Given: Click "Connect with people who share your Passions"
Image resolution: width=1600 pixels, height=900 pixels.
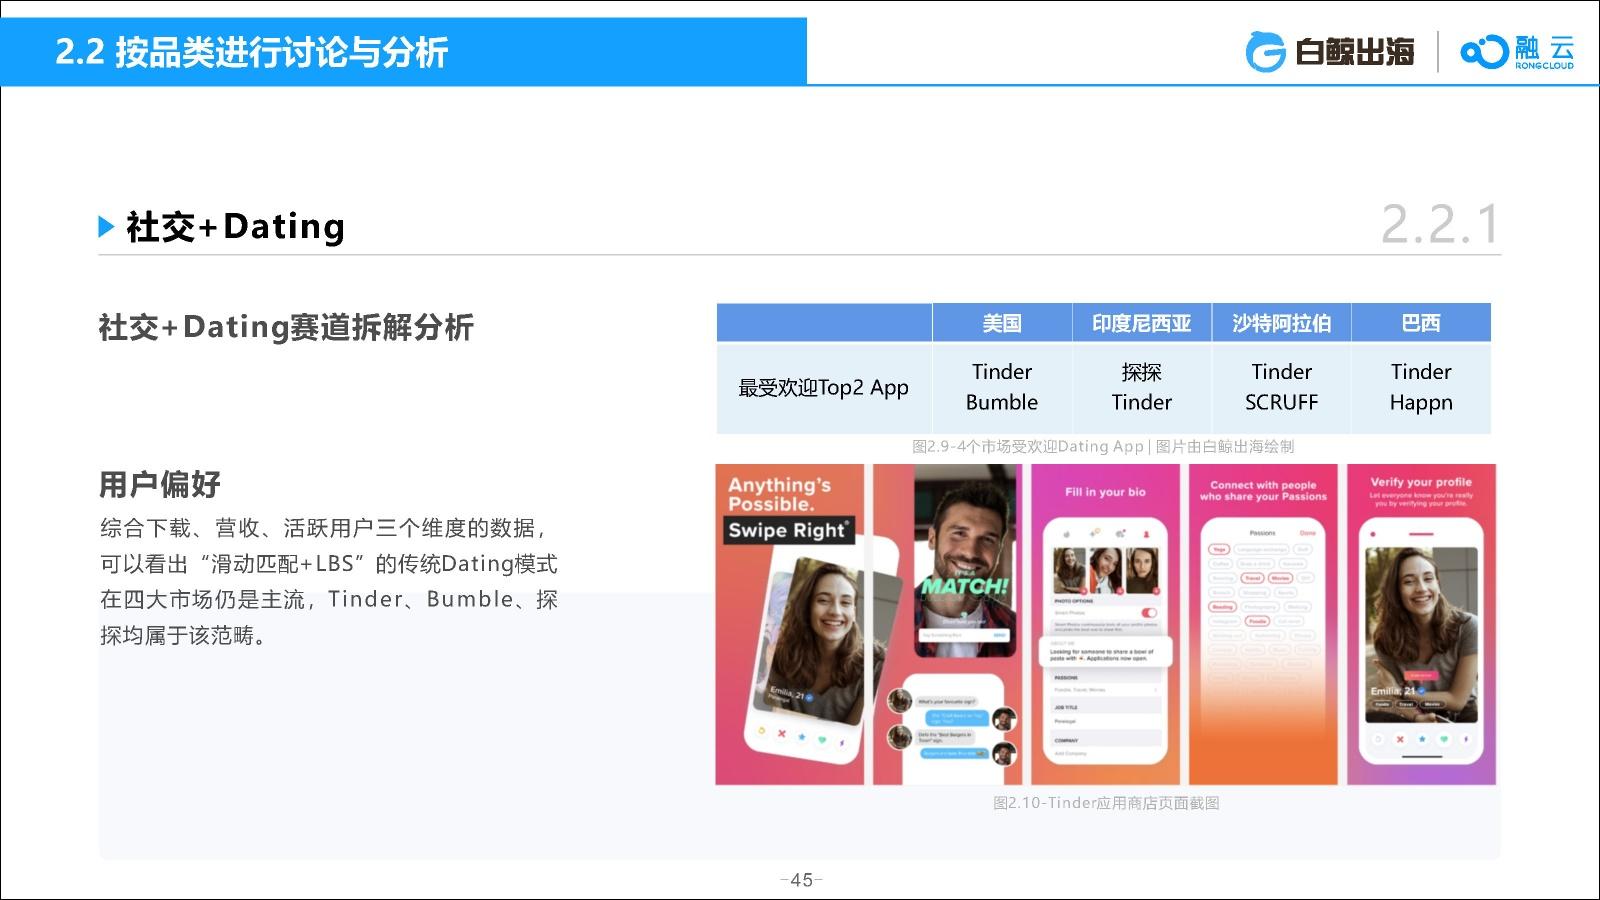Looking at the screenshot, I should [x=1263, y=490].
